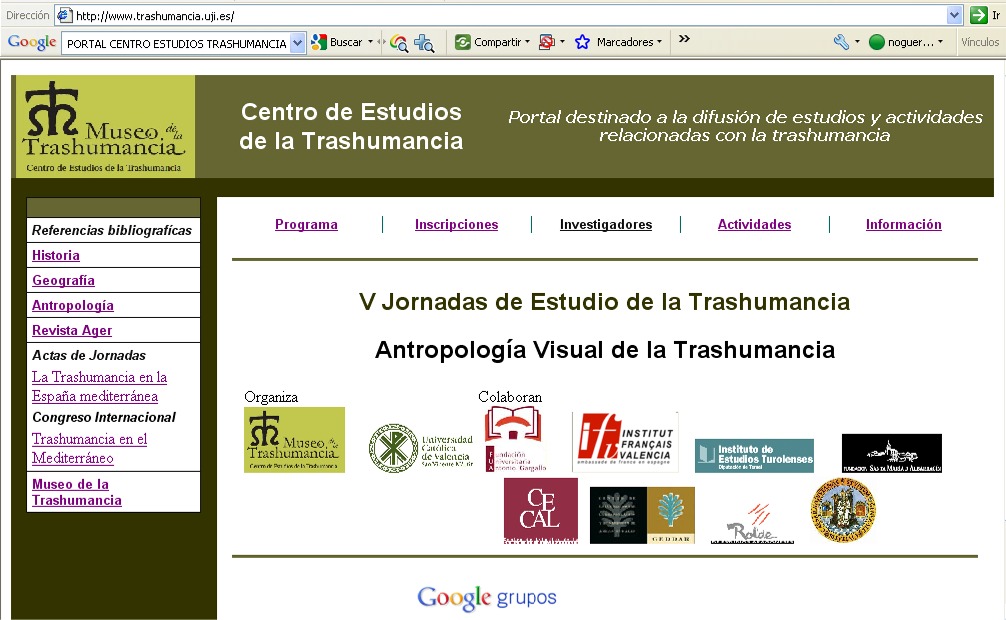Open the Compartir share menu
Viewport: 1006px width, 620px height.
click(x=492, y=42)
